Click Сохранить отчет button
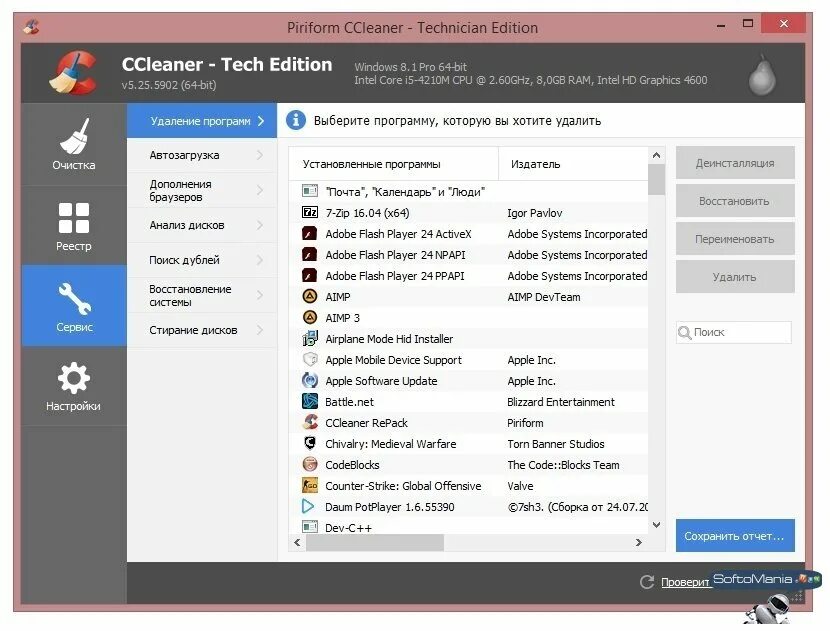830x631 pixels. 735,536
